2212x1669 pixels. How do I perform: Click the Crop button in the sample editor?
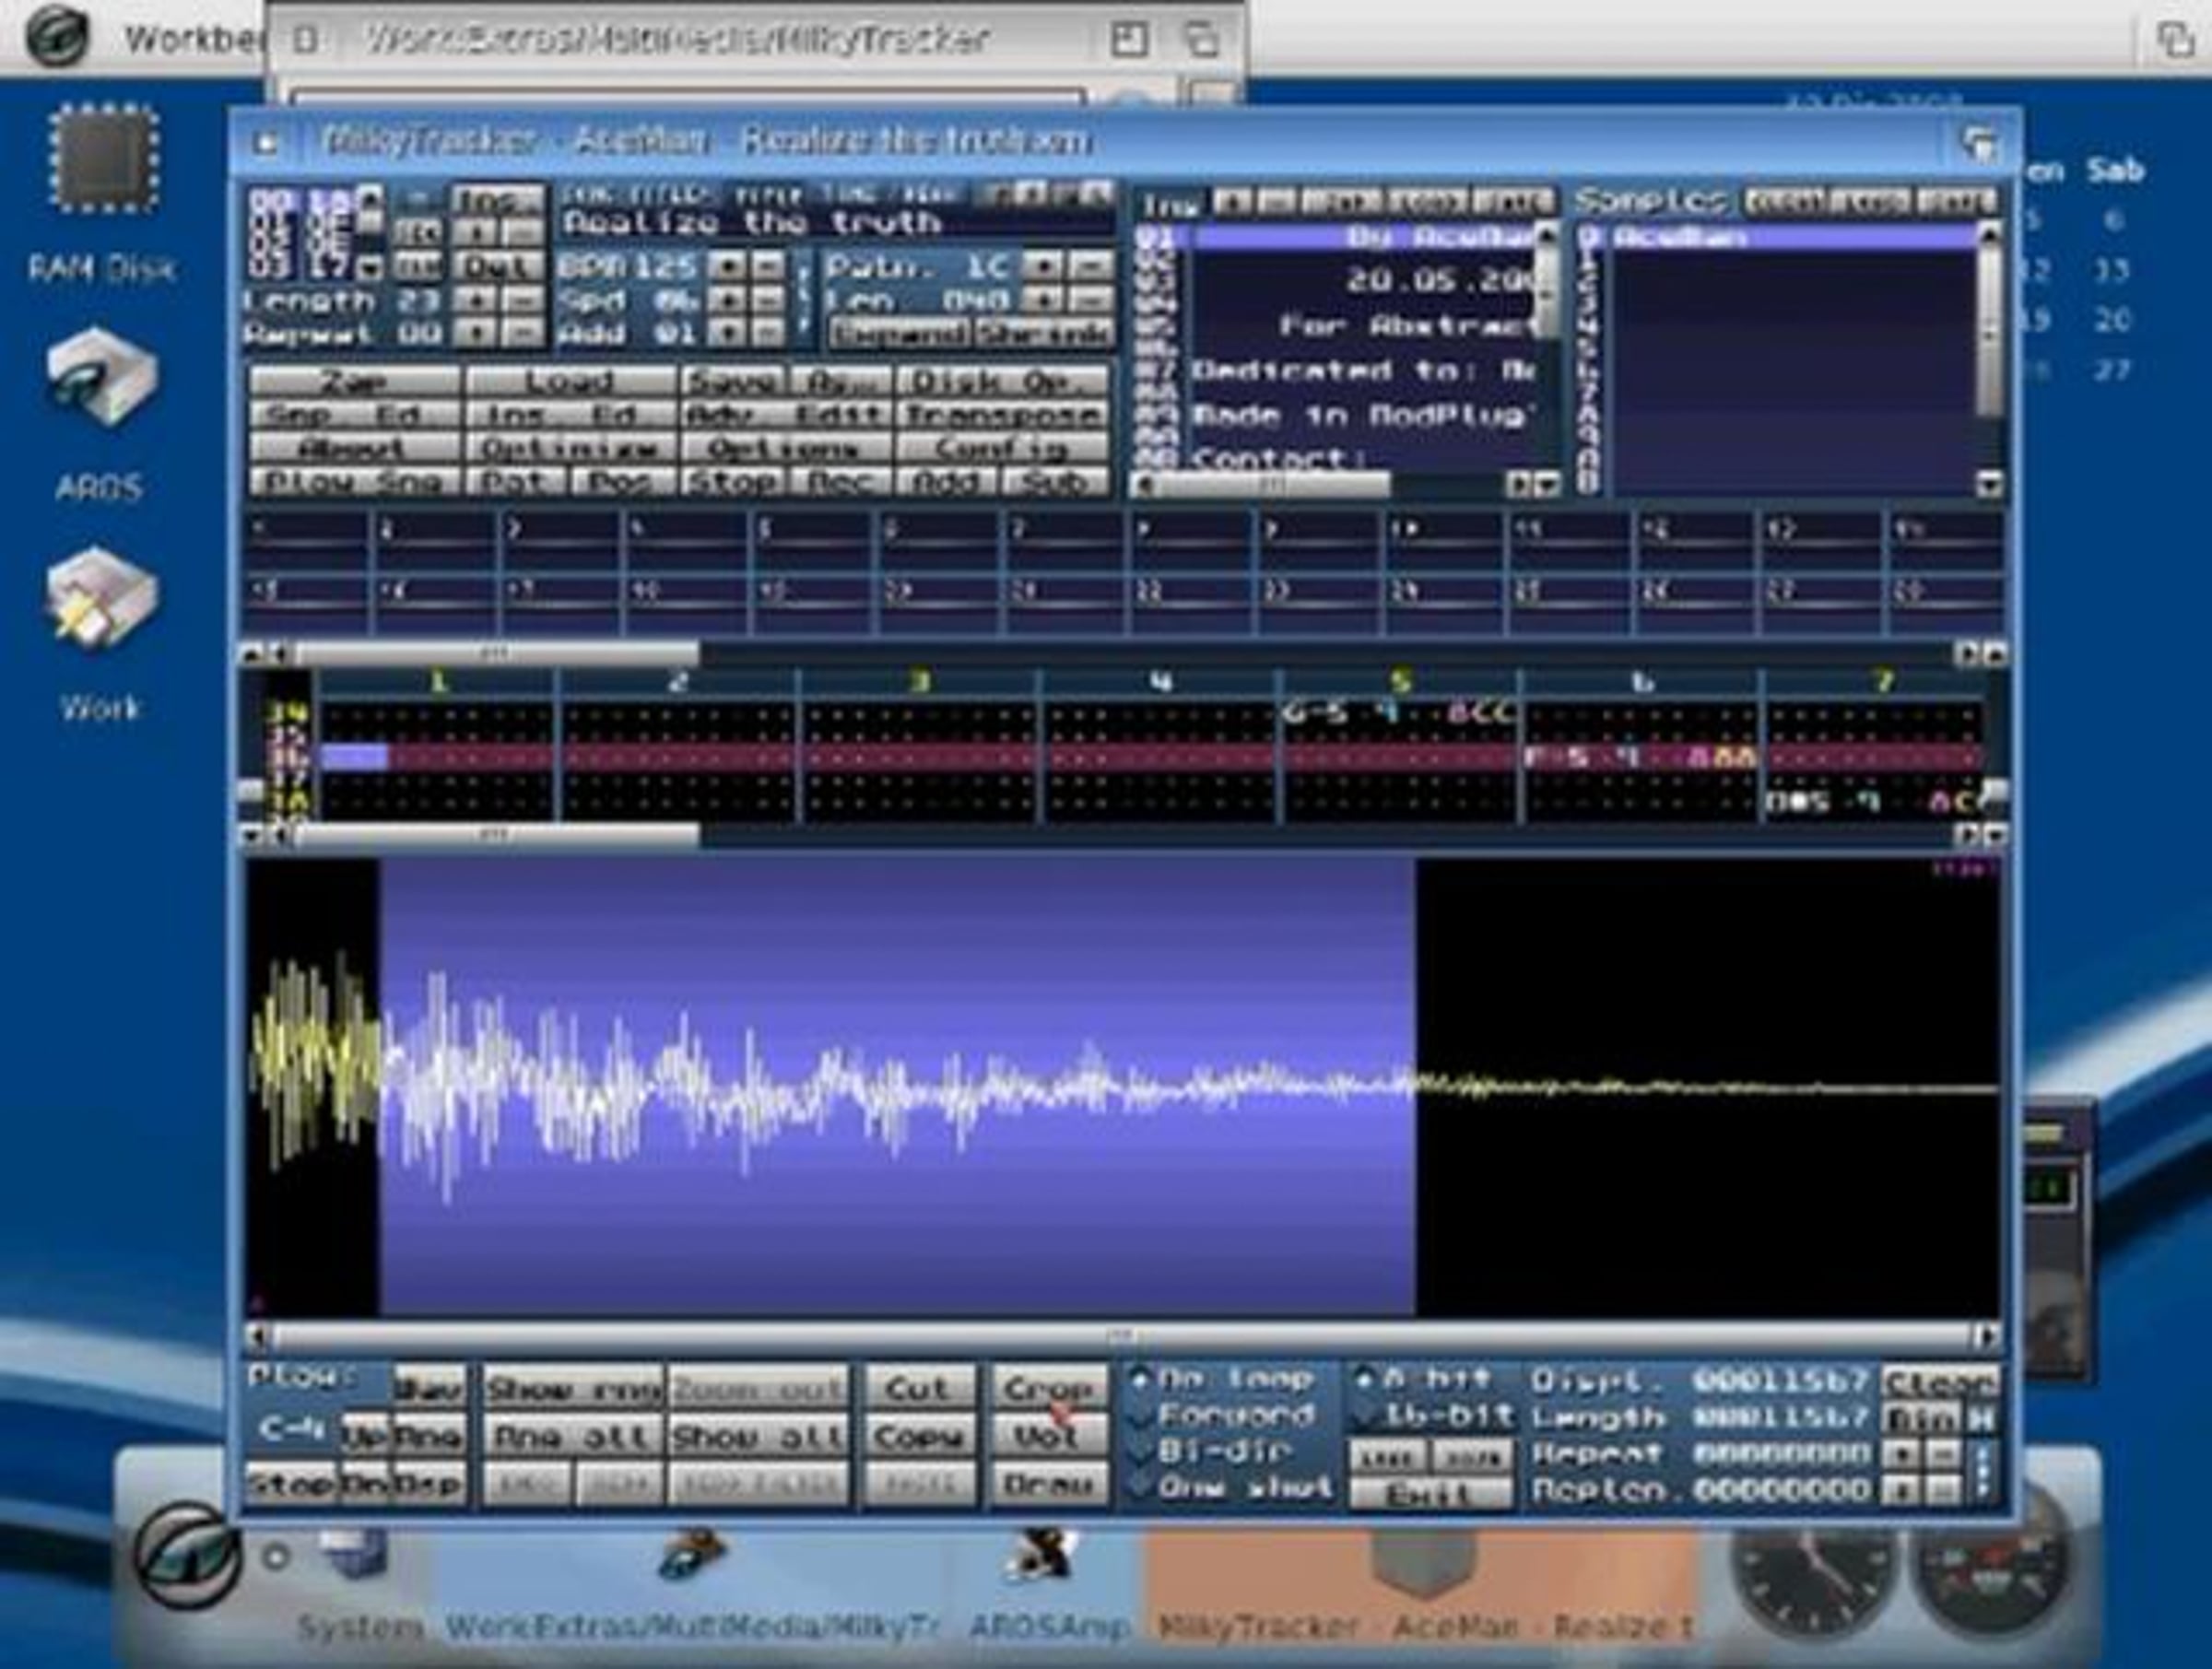pyautogui.click(x=1050, y=1388)
